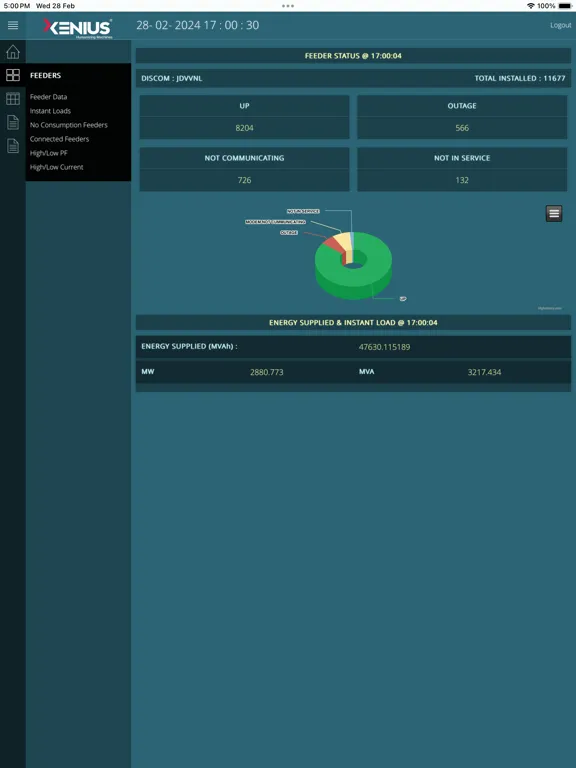Click ENERGY SUPPLIED & INSTANT LOAD header
This screenshot has width=576, height=768.
pyautogui.click(x=353, y=323)
